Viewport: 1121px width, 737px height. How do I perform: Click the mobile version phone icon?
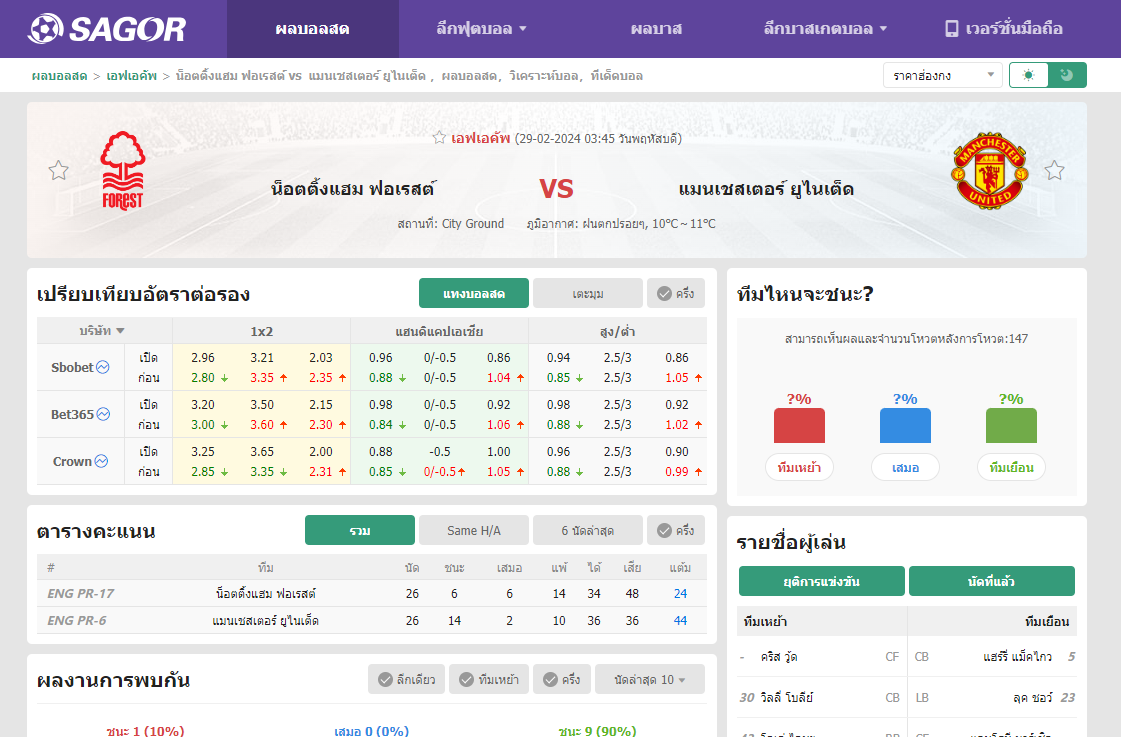[x=952, y=29]
